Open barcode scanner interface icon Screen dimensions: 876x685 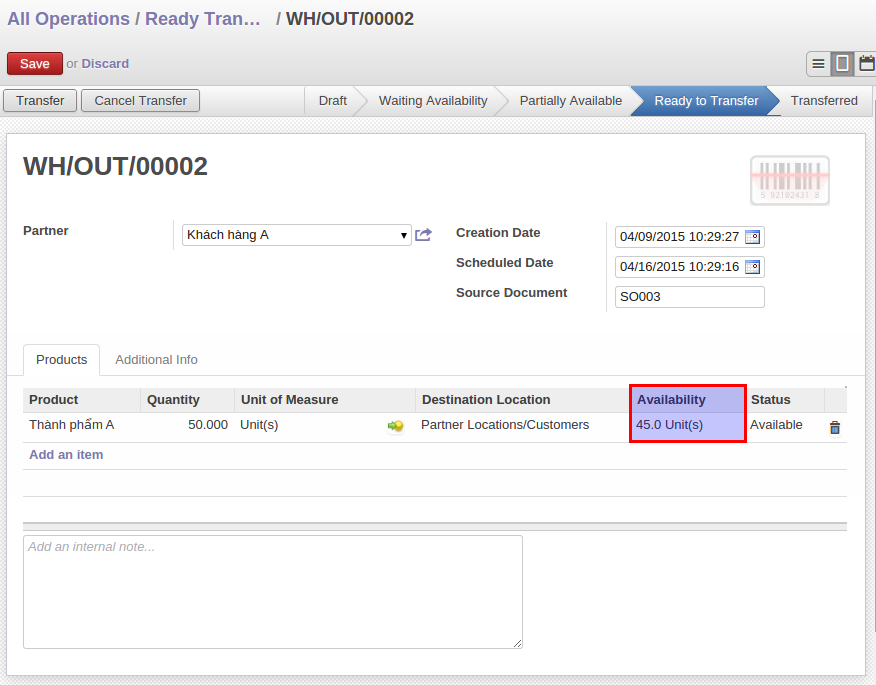[x=789, y=180]
